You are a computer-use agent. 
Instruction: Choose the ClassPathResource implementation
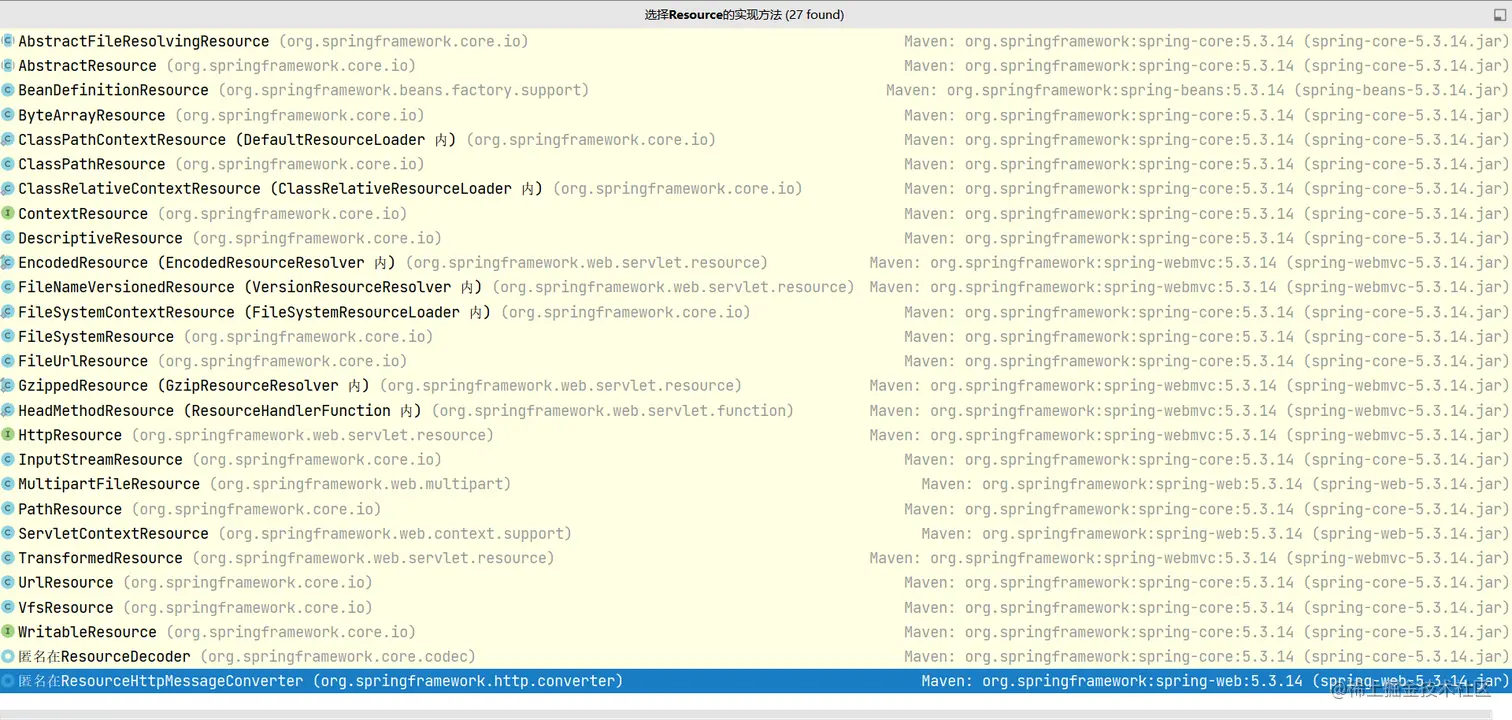[x=756, y=164]
